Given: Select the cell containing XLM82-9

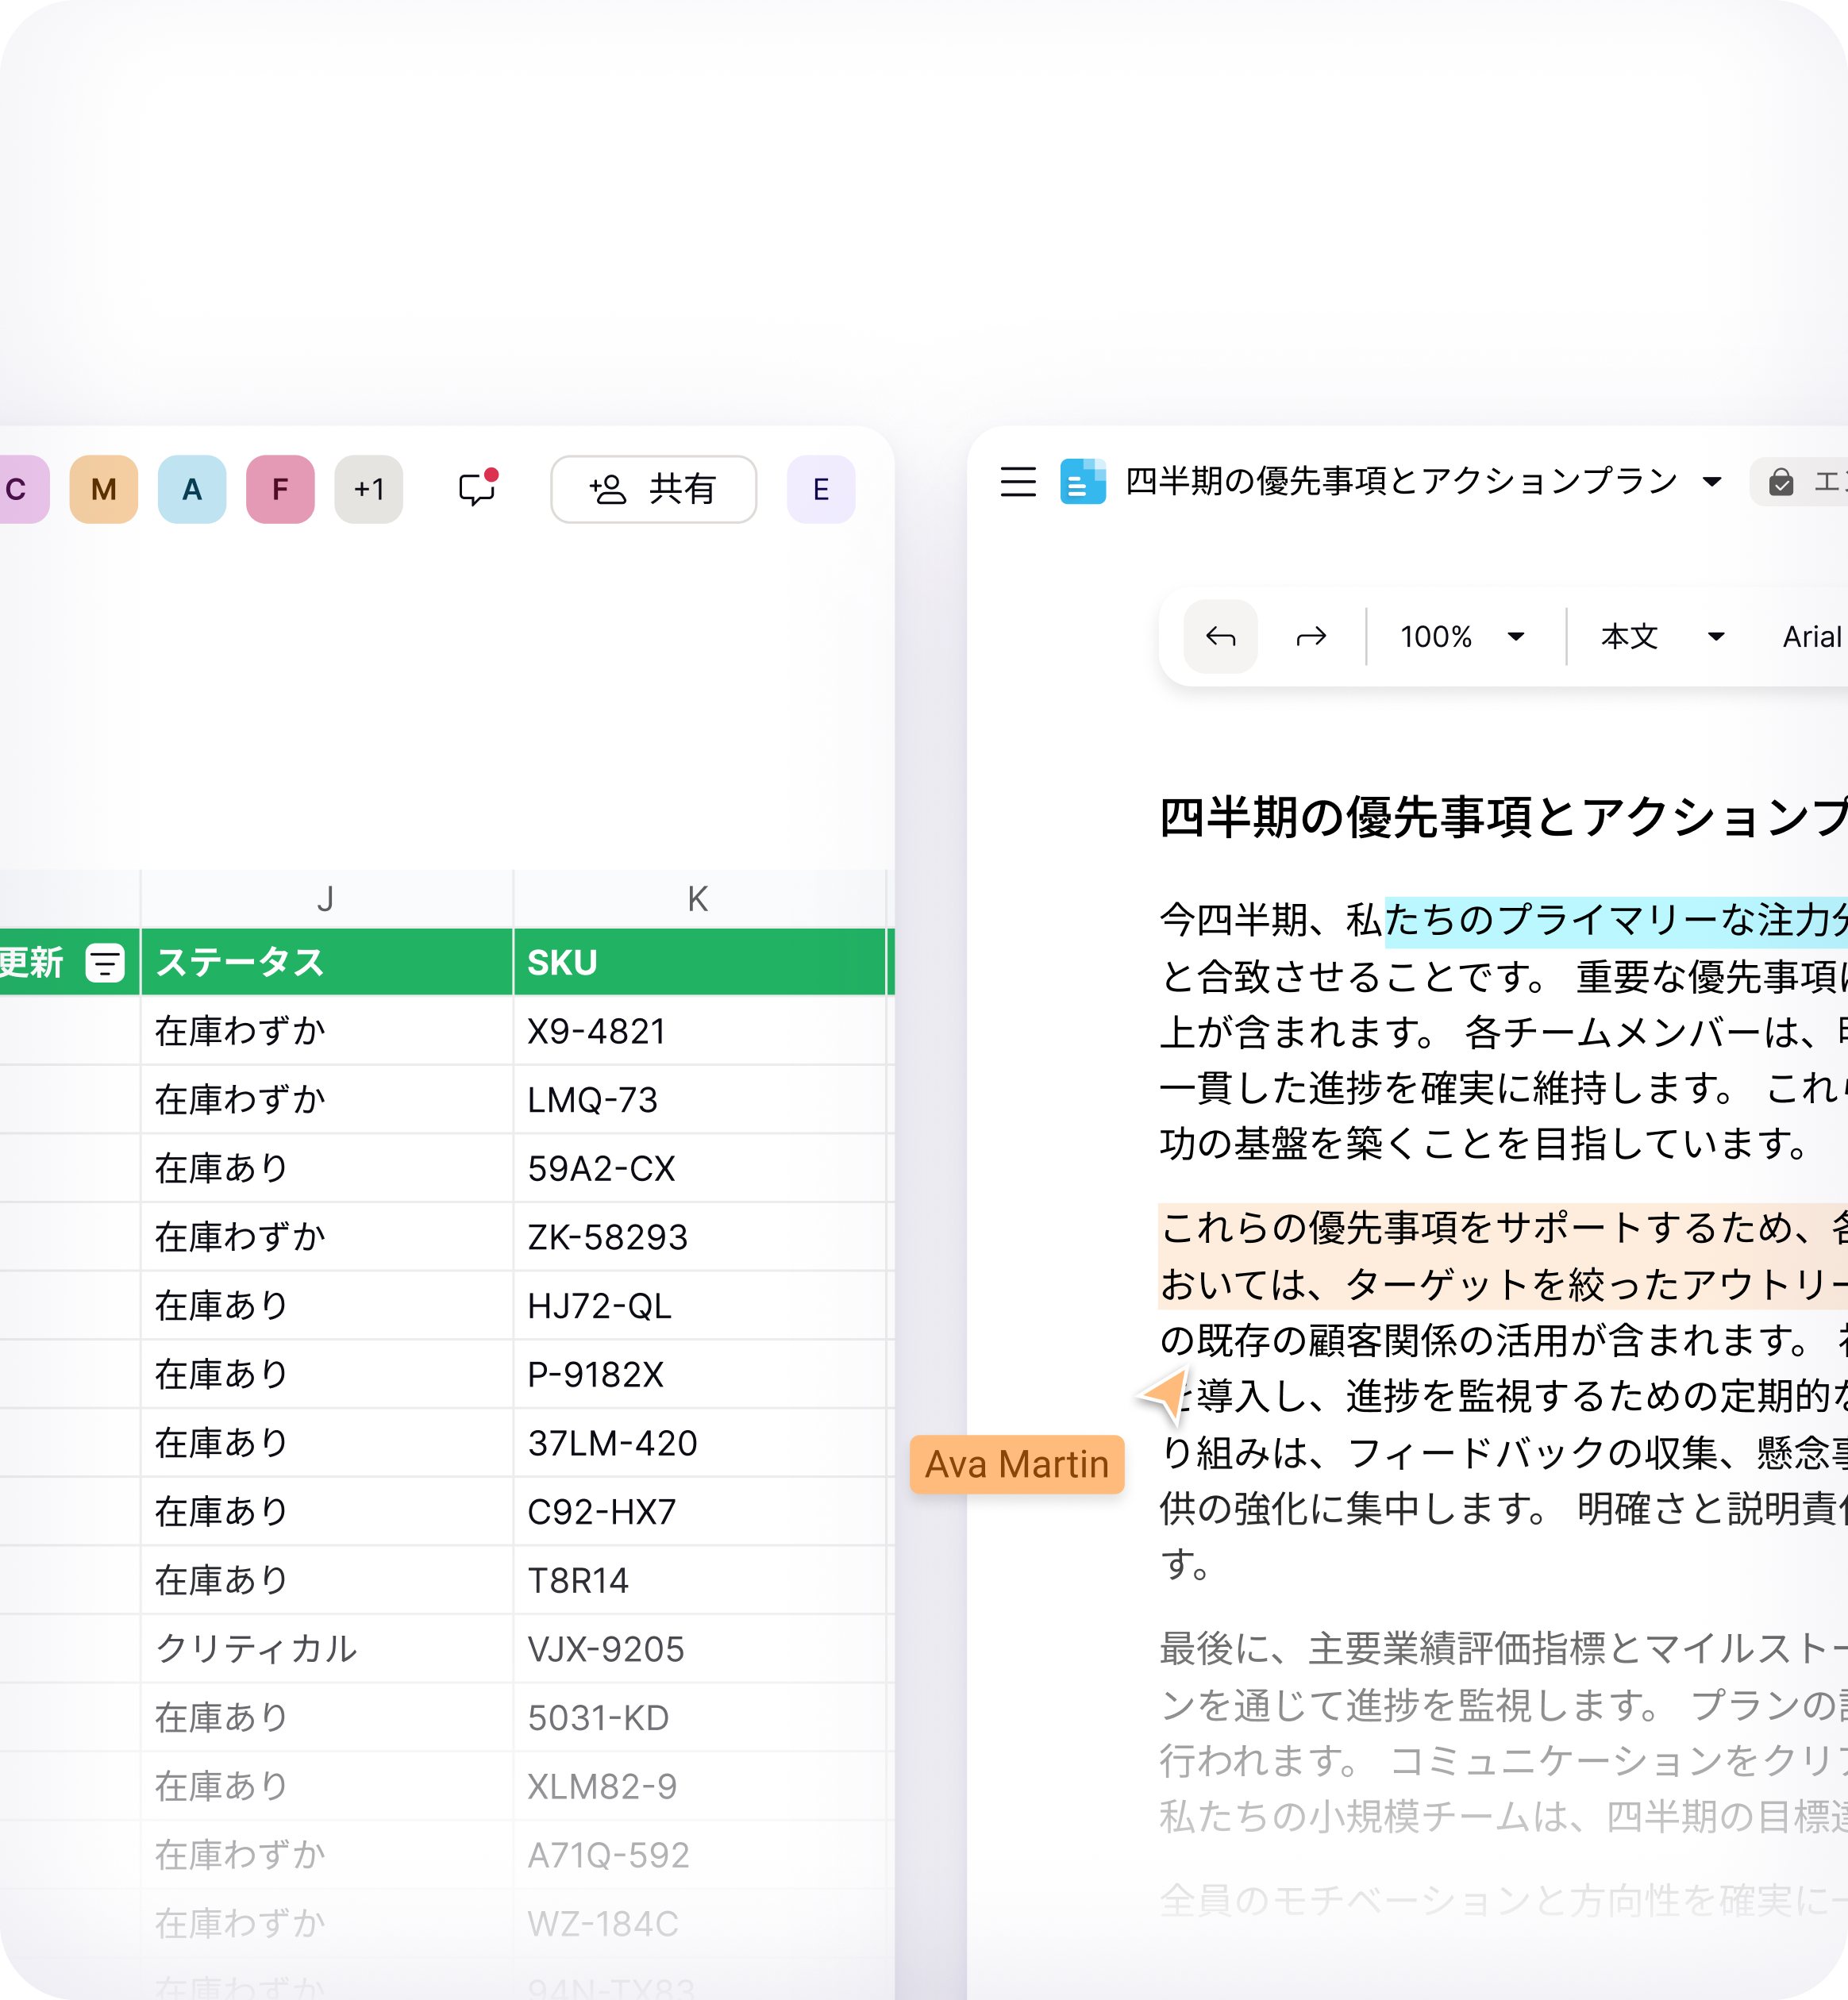Looking at the screenshot, I should pos(699,1786).
